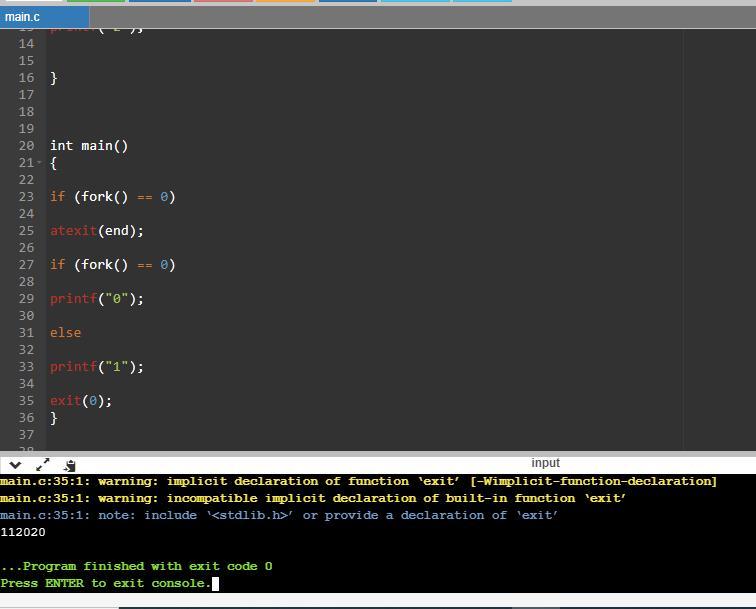Screen dimensions: 756x609
Task: Expand console to fullscreen using arrows icon
Action: 42,465
